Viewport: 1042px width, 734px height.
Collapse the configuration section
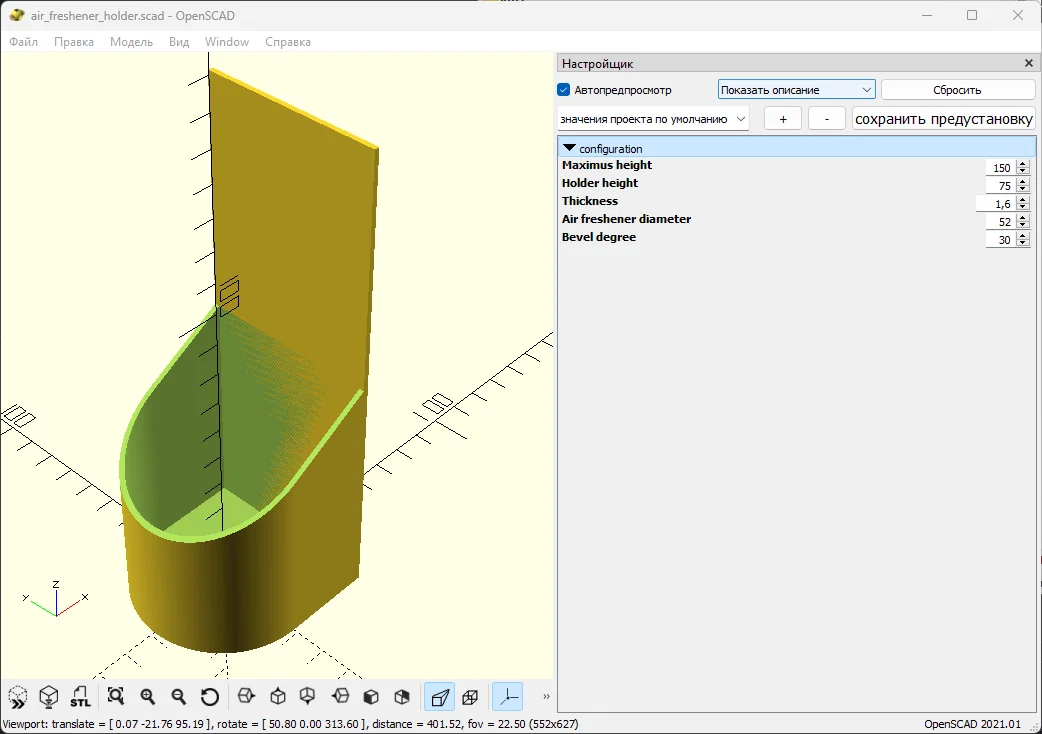(570, 148)
